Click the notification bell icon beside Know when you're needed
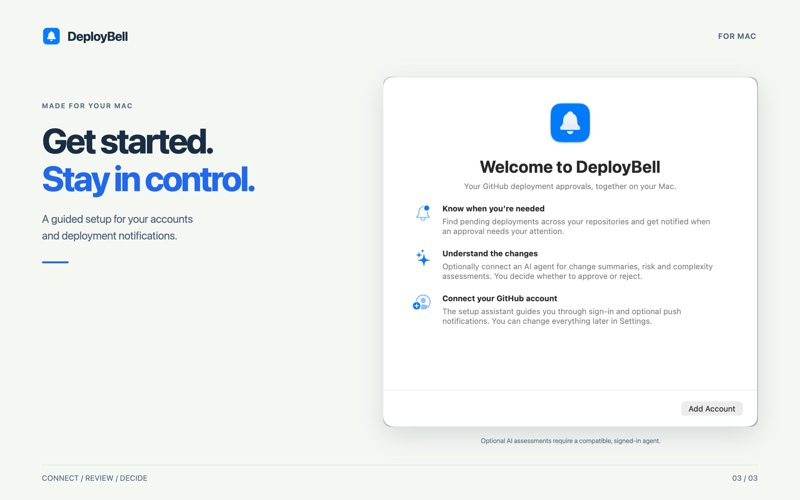Image resolution: width=800 pixels, height=500 pixels. coord(423,213)
